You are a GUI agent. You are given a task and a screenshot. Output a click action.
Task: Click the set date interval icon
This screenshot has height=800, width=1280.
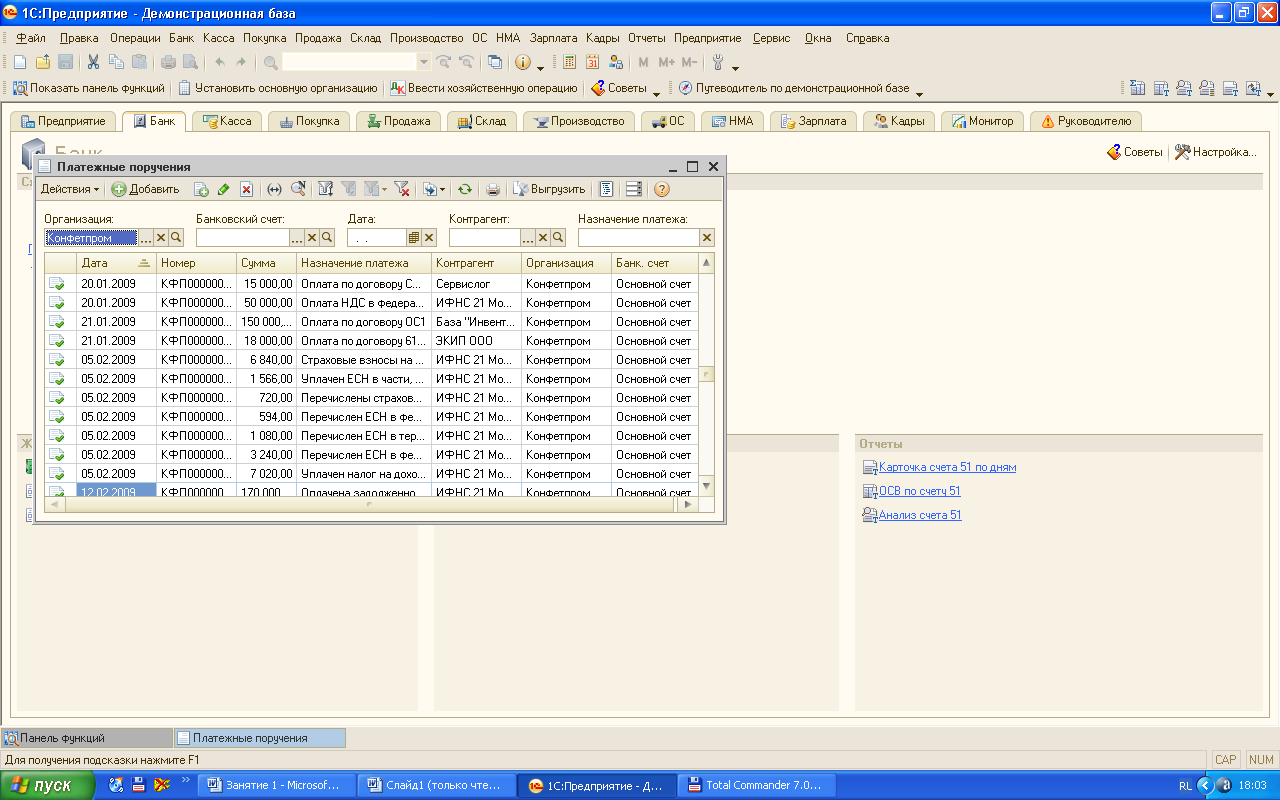pos(274,189)
